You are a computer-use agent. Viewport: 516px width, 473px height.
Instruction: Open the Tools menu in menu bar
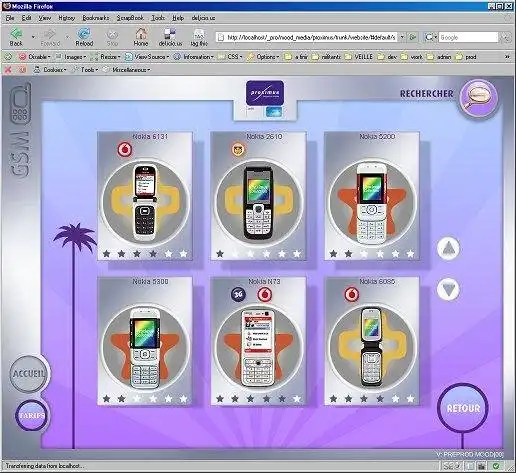tap(158, 18)
